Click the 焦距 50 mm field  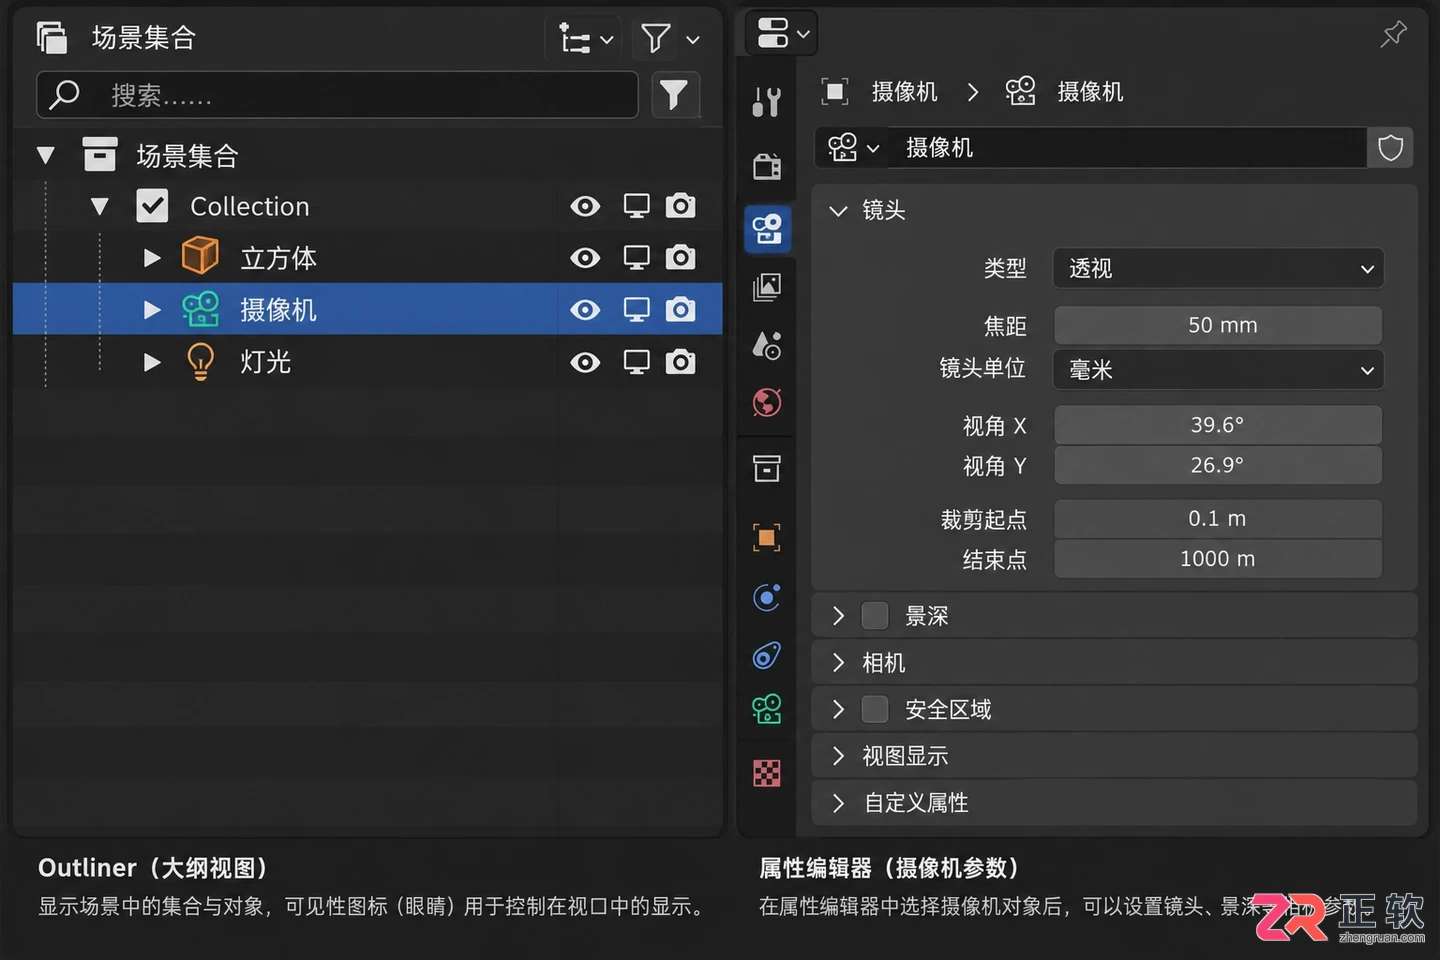tap(1218, 325)
